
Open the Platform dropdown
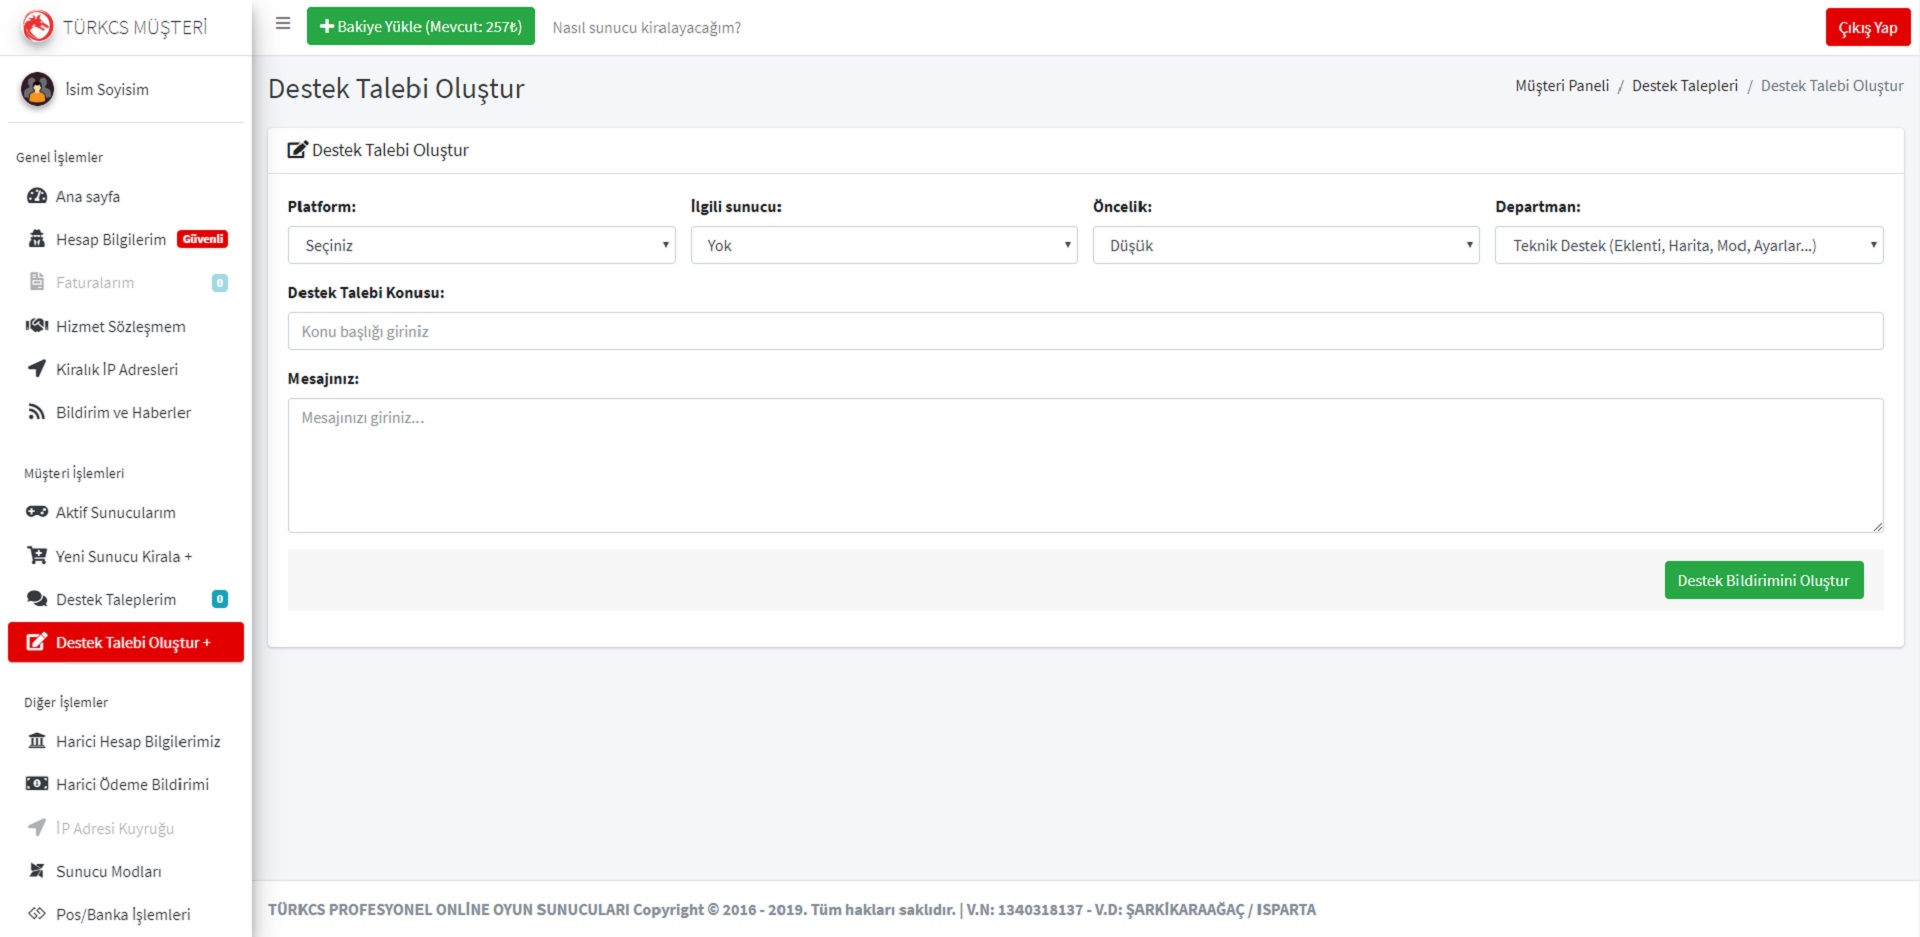coord(481,245)
